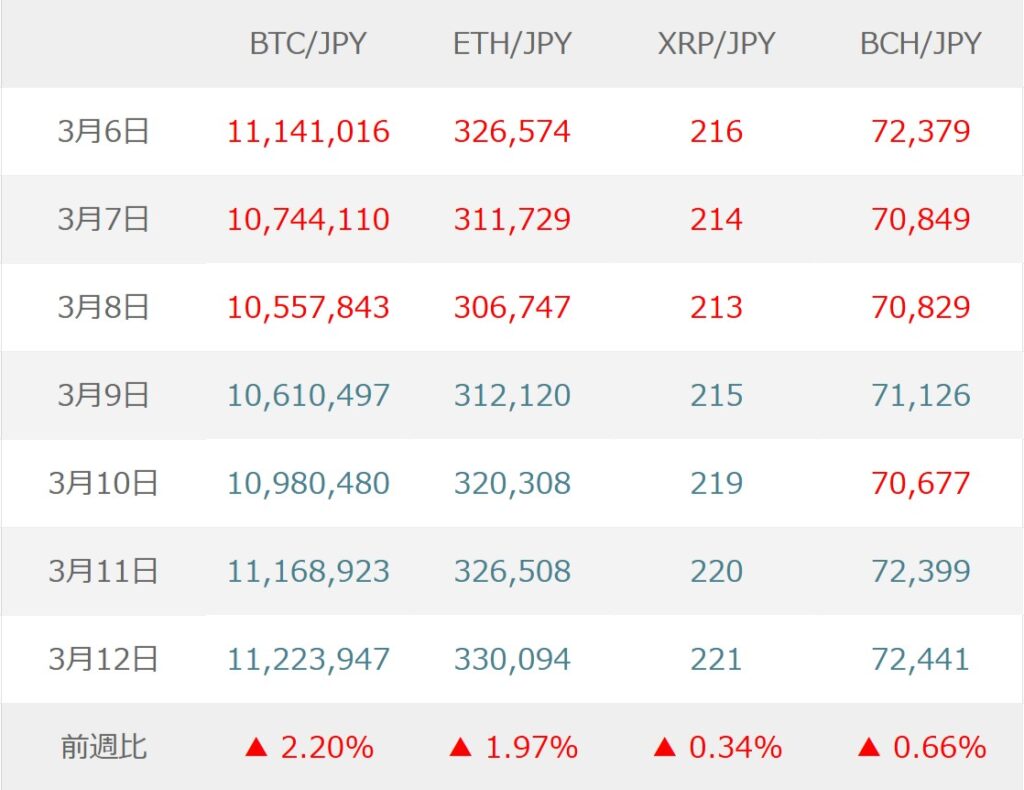Click the 前週比 row label
Image resolution: width=1024 pixels, height=790 pixels.
(103, 747)
